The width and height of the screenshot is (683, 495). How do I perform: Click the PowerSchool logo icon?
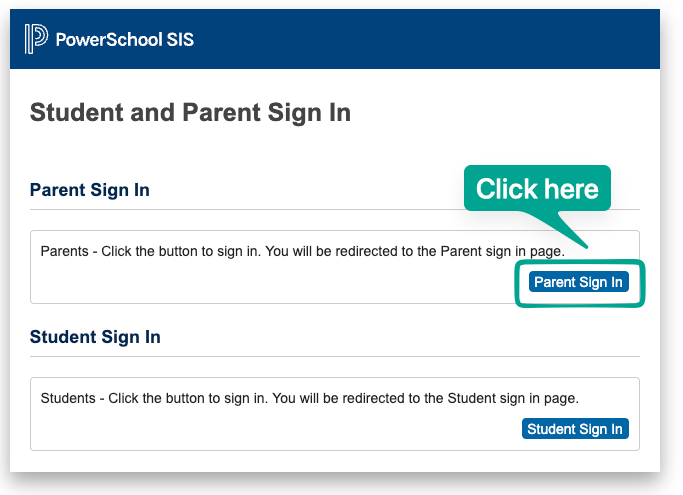click(36, 39)
